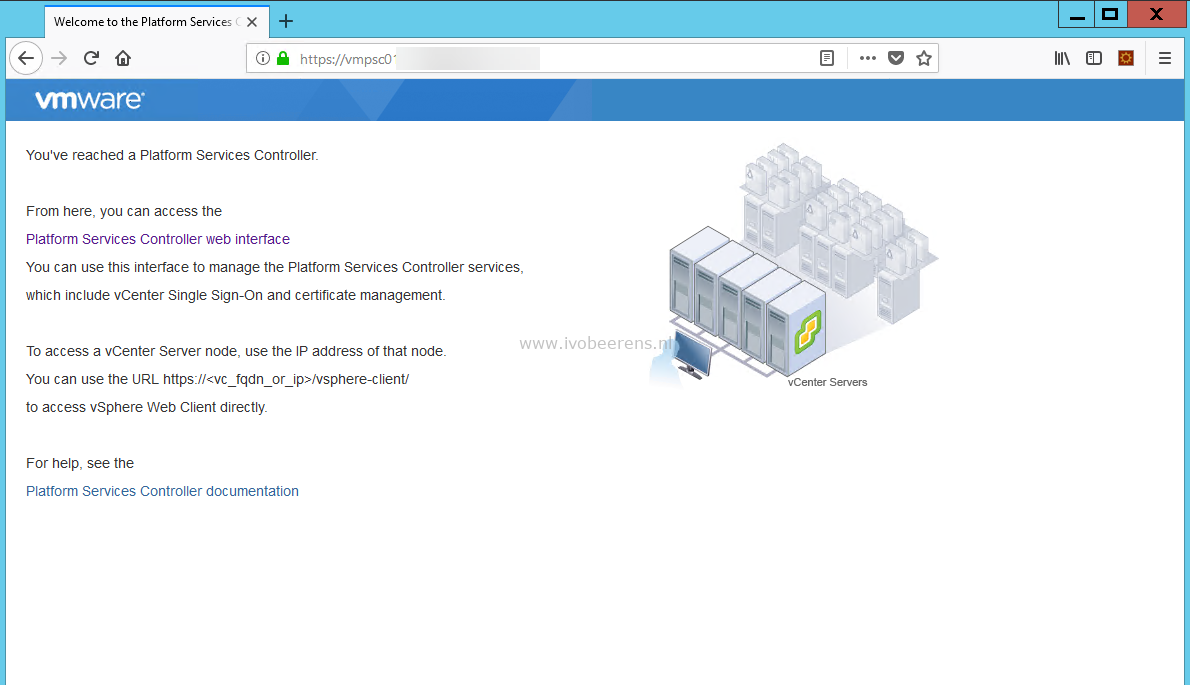Click the orange extension icon in toolbar
This screenshot has width=1190, height=685.
[1126, 58]
